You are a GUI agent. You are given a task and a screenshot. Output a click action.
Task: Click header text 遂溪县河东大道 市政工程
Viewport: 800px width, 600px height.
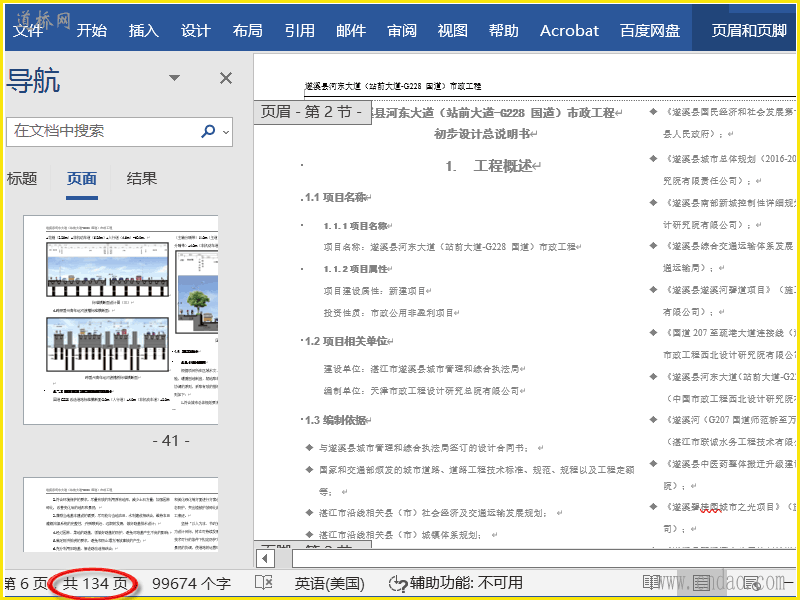pyautogui.click(x=393, y=86)
